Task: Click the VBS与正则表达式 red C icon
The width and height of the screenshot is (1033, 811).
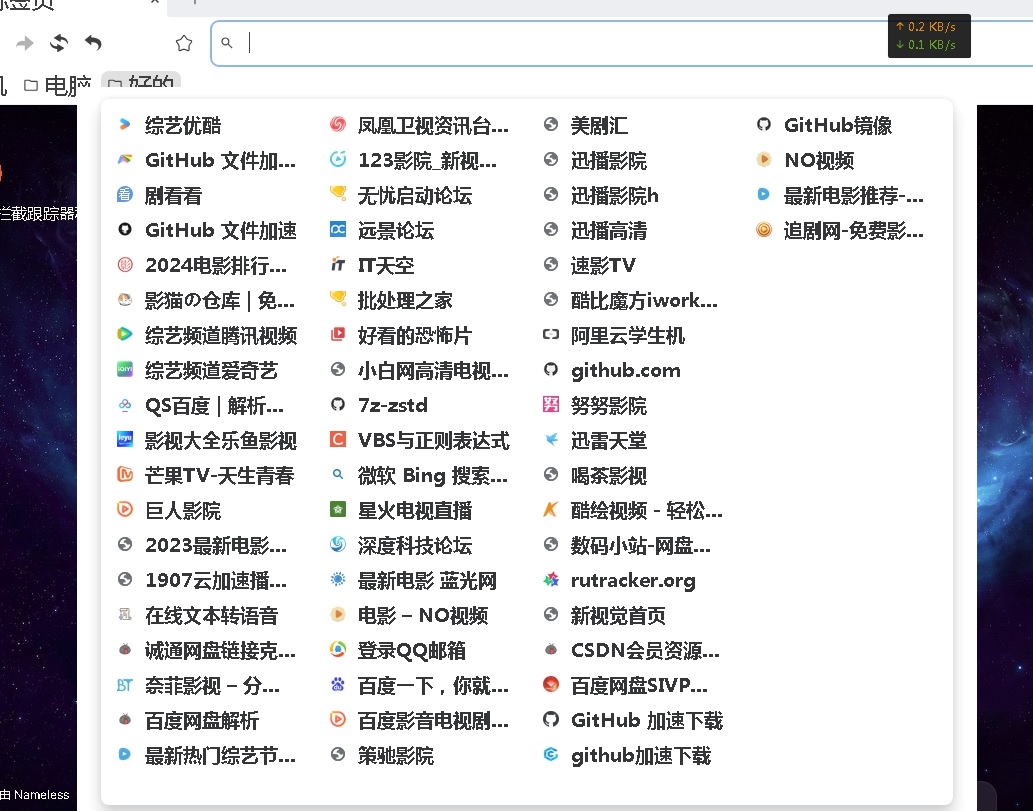Action: (338, 439)
